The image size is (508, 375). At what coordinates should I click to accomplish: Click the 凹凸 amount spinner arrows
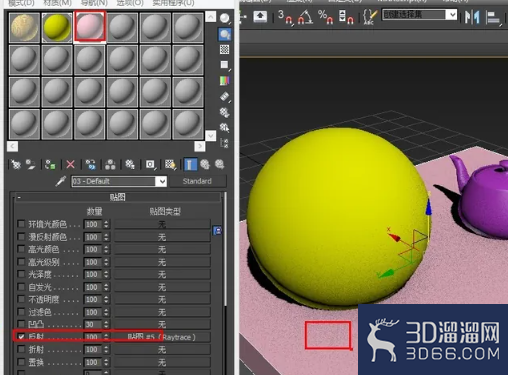(x=106, y=324)
